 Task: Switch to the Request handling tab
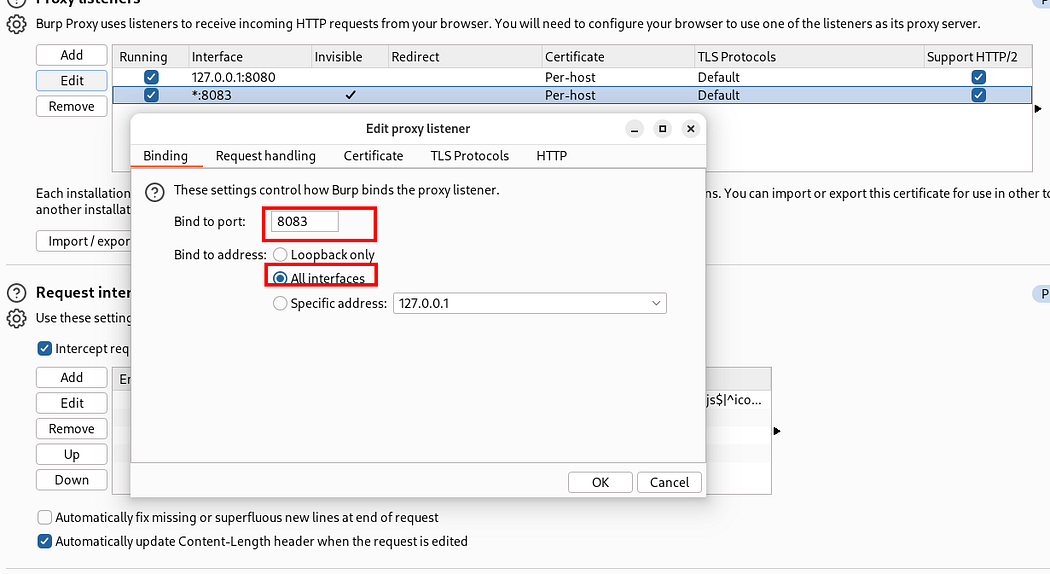point(265,155)
